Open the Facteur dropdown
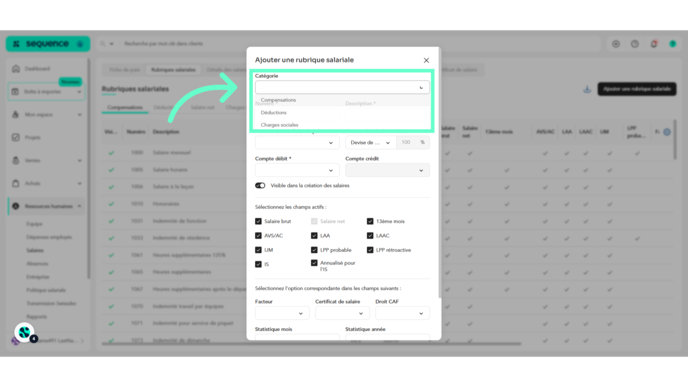The image size is (688, 387). [x=282, y=313]
